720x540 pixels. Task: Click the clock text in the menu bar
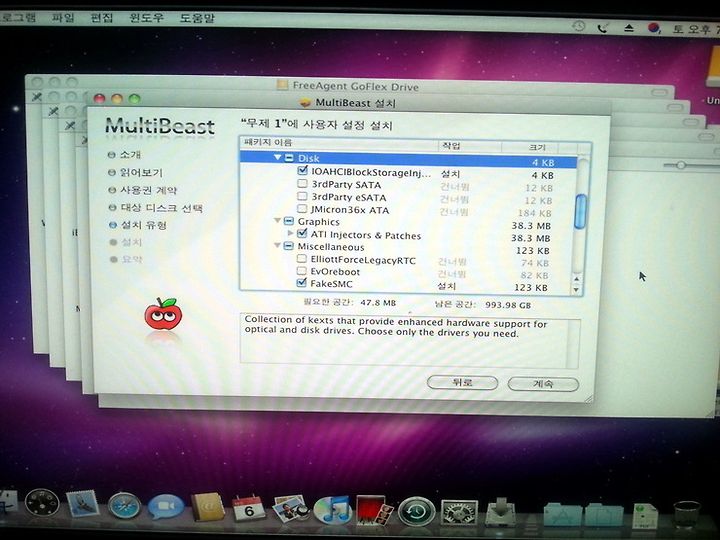point(696,29)
